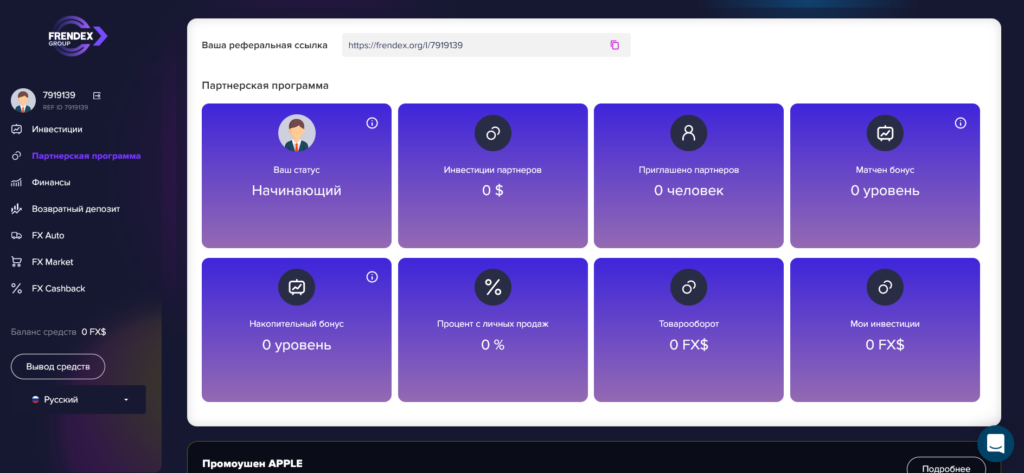The height and width of the screenshot is (473, 1024).
Task: Show info for Ваш статус card
Action: click(372, 123)
